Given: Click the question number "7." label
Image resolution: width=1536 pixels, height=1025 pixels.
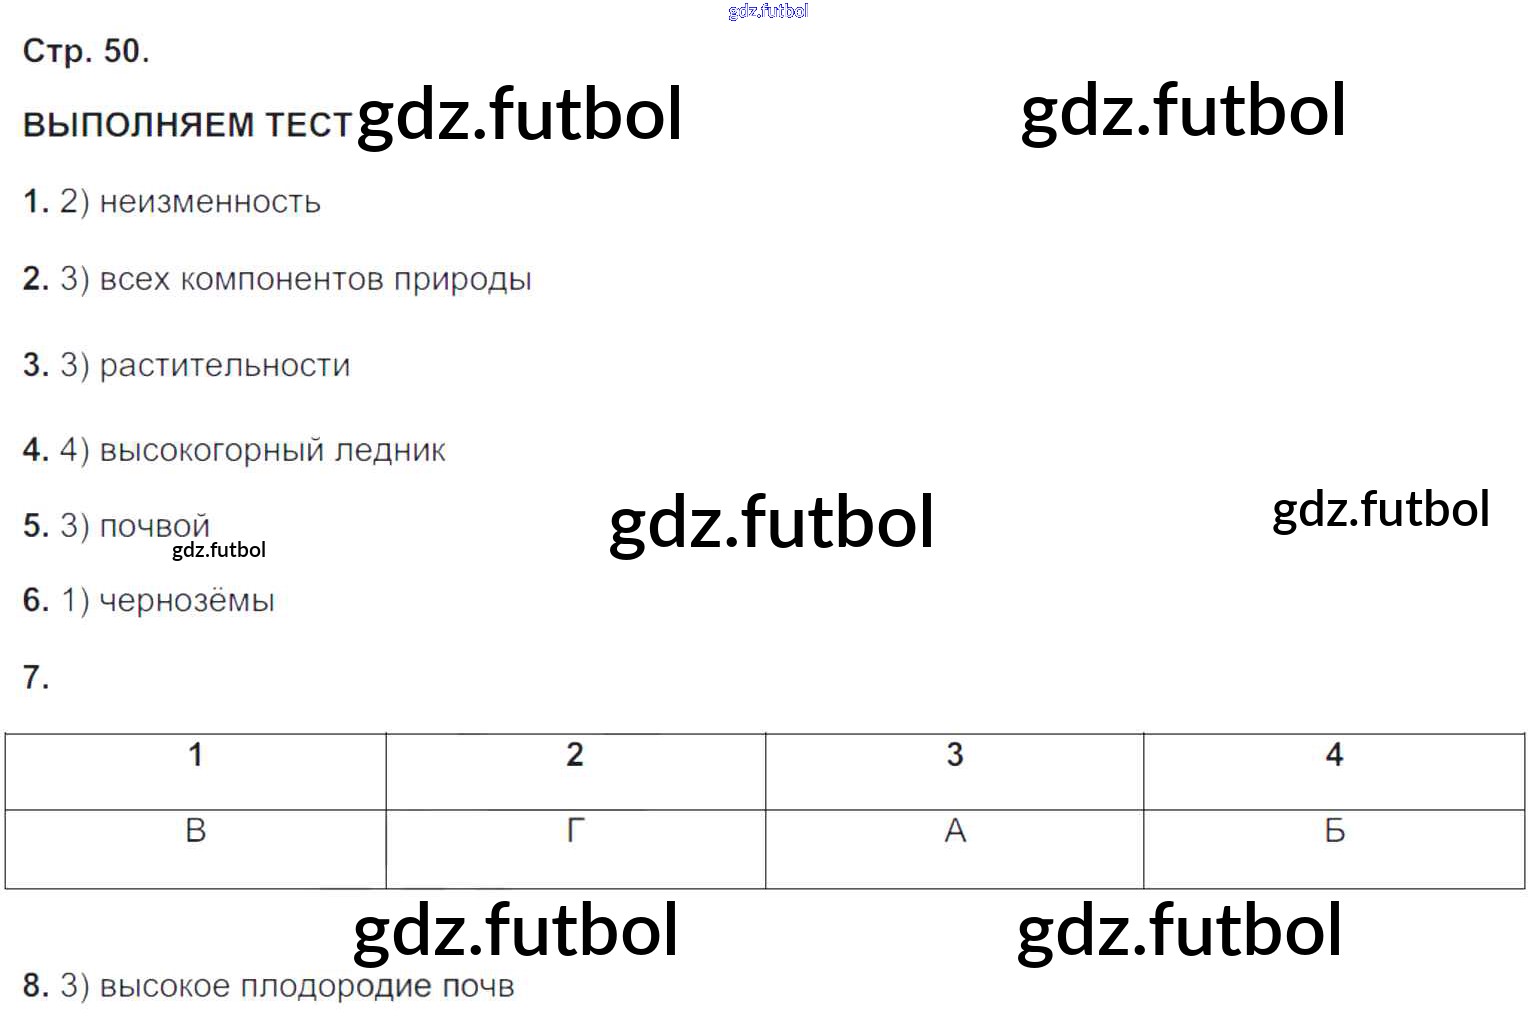Looking at the screenshot, I should 36,677.
